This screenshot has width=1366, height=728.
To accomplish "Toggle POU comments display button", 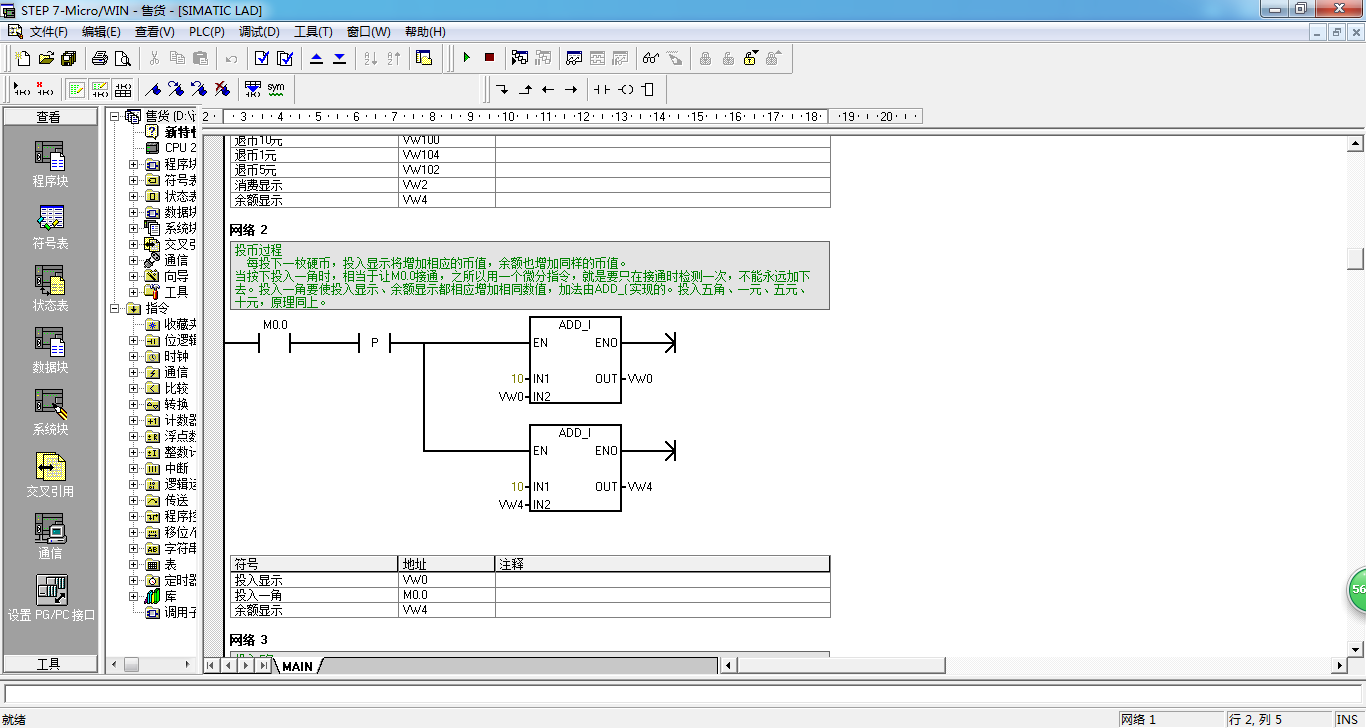I will point(76,89).
